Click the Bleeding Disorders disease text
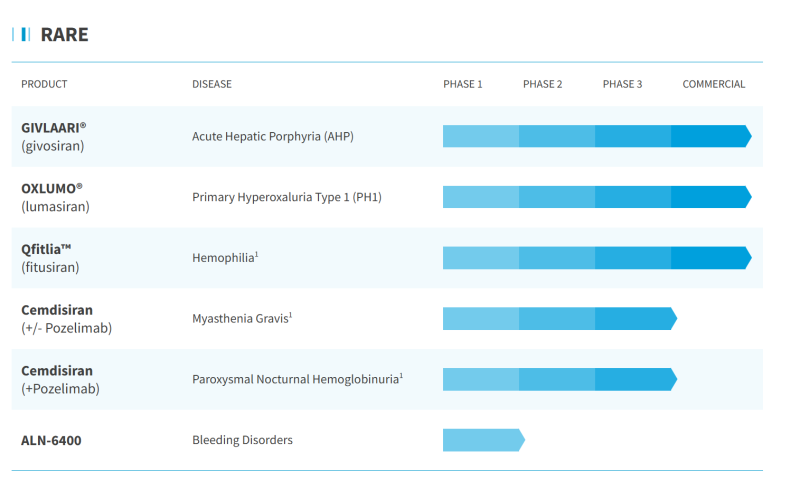The width and height of the screenshot is (800, 490). pos(242,440)
